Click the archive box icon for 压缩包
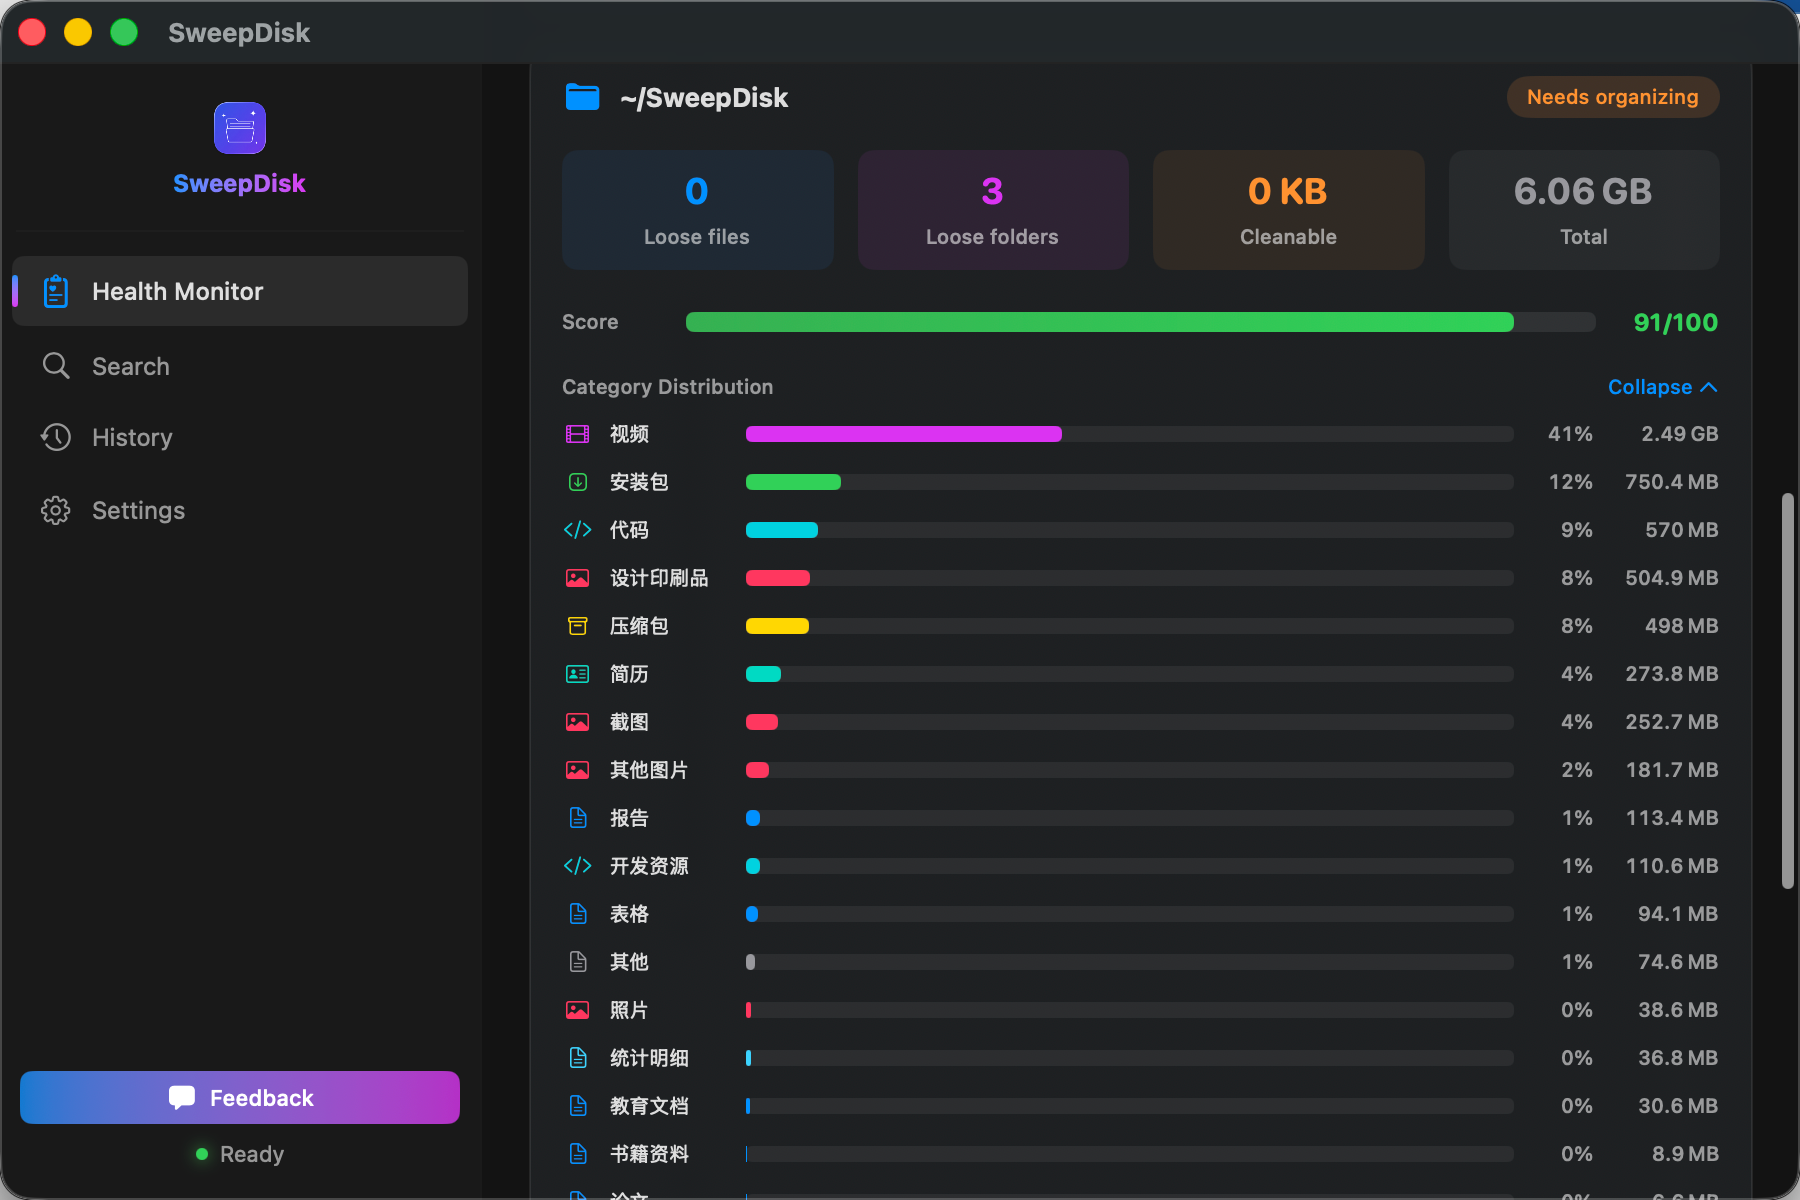This screenshot has height=1200, width=1800. click(x=578, y=626)
